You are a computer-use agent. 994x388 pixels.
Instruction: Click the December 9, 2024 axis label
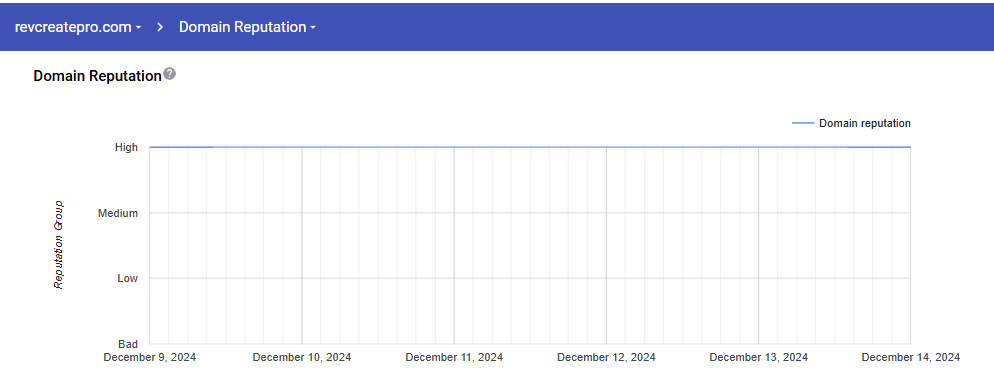[150, 358]
